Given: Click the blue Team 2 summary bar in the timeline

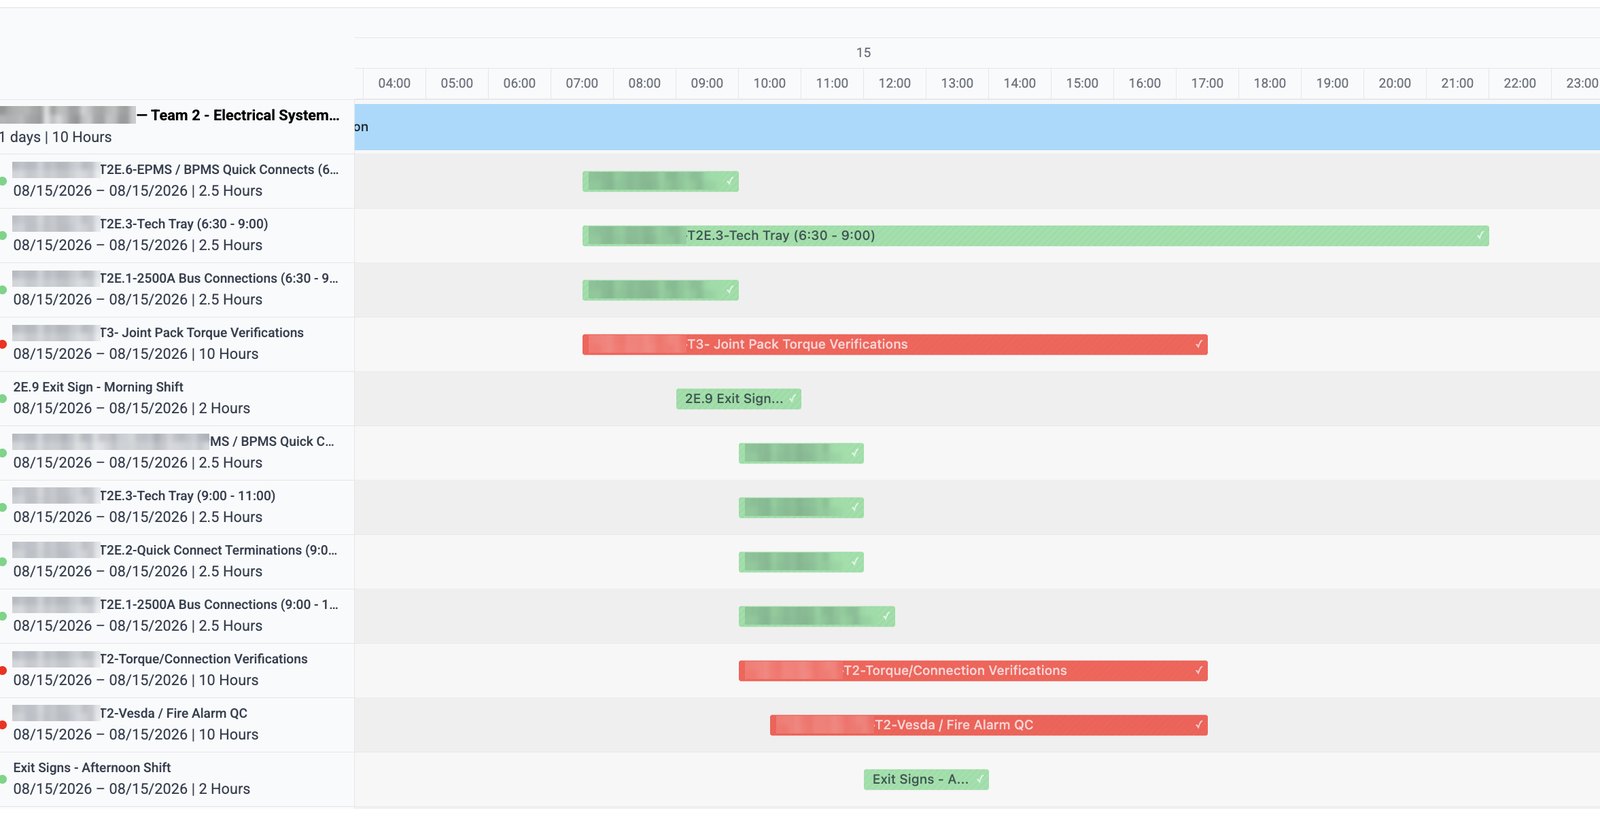Looking at the screenshot, I should [977, 127].
